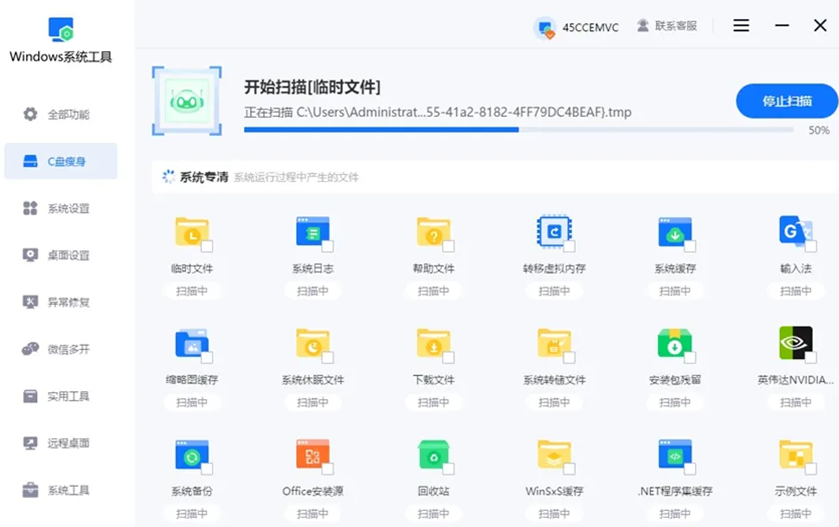Select the 输入法 translate icon

coord(795,231)
